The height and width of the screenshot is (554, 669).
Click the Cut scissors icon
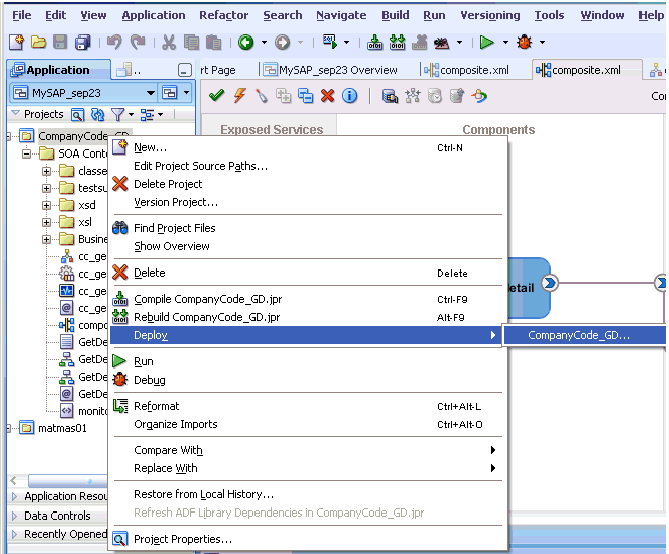(169, 42)
